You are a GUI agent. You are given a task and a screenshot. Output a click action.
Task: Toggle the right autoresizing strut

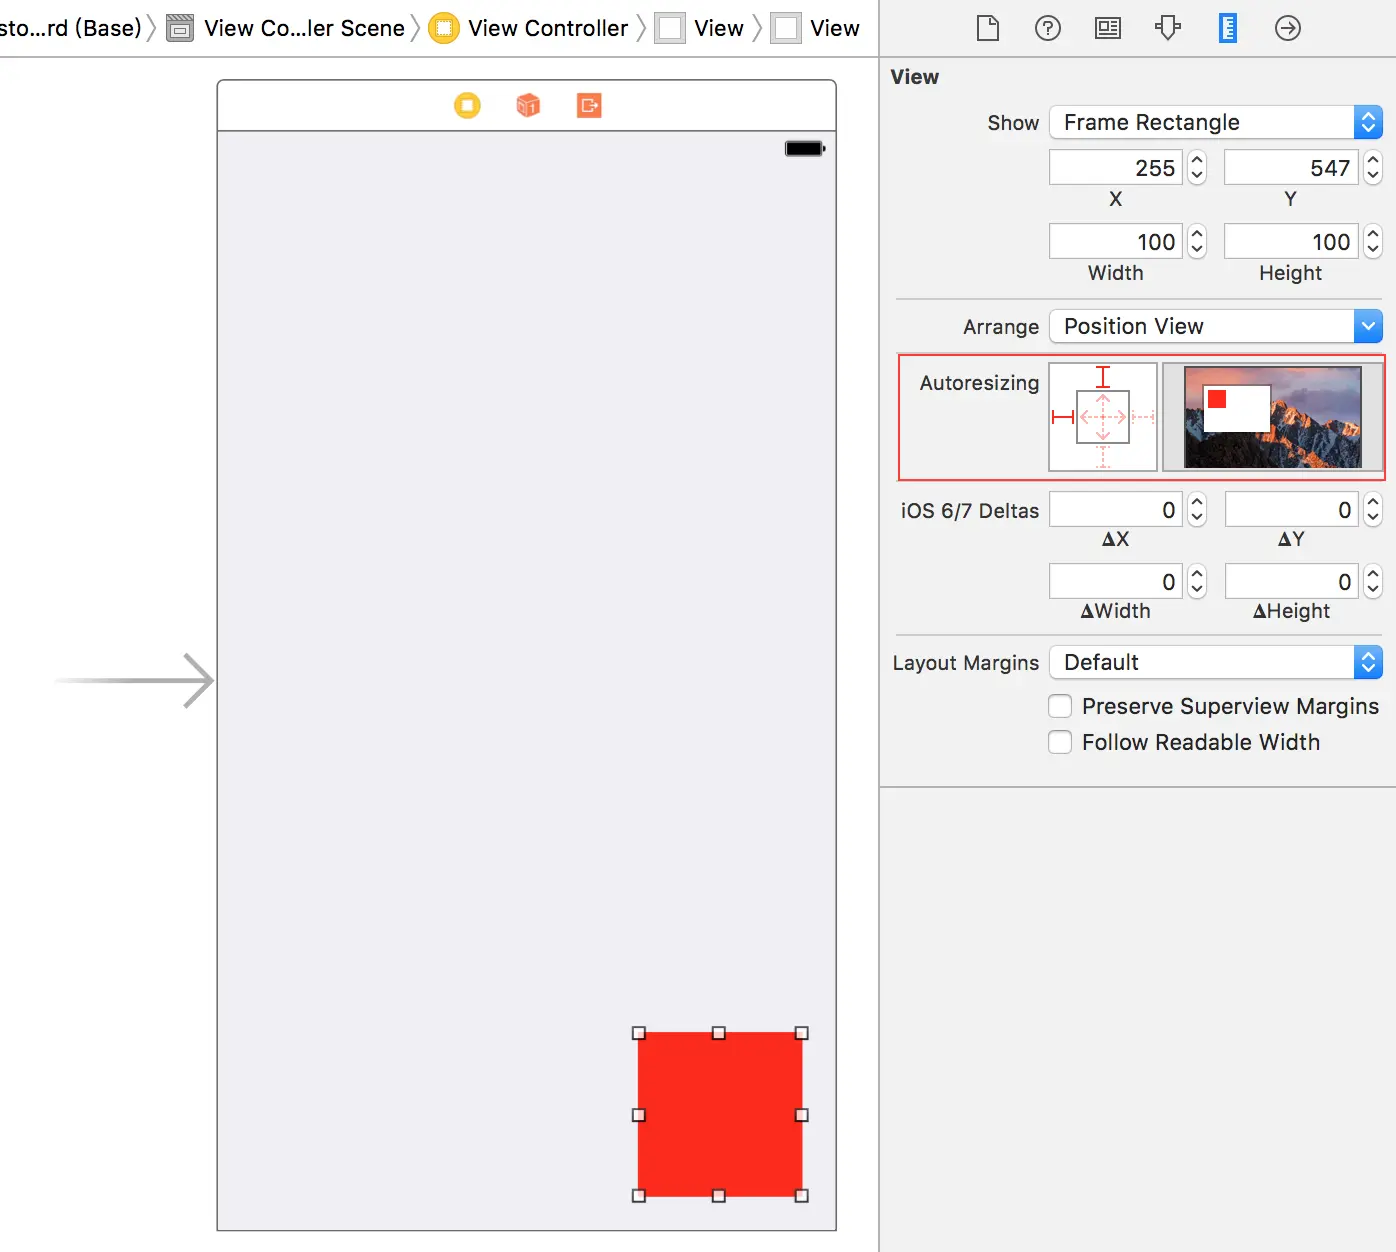1143,417
